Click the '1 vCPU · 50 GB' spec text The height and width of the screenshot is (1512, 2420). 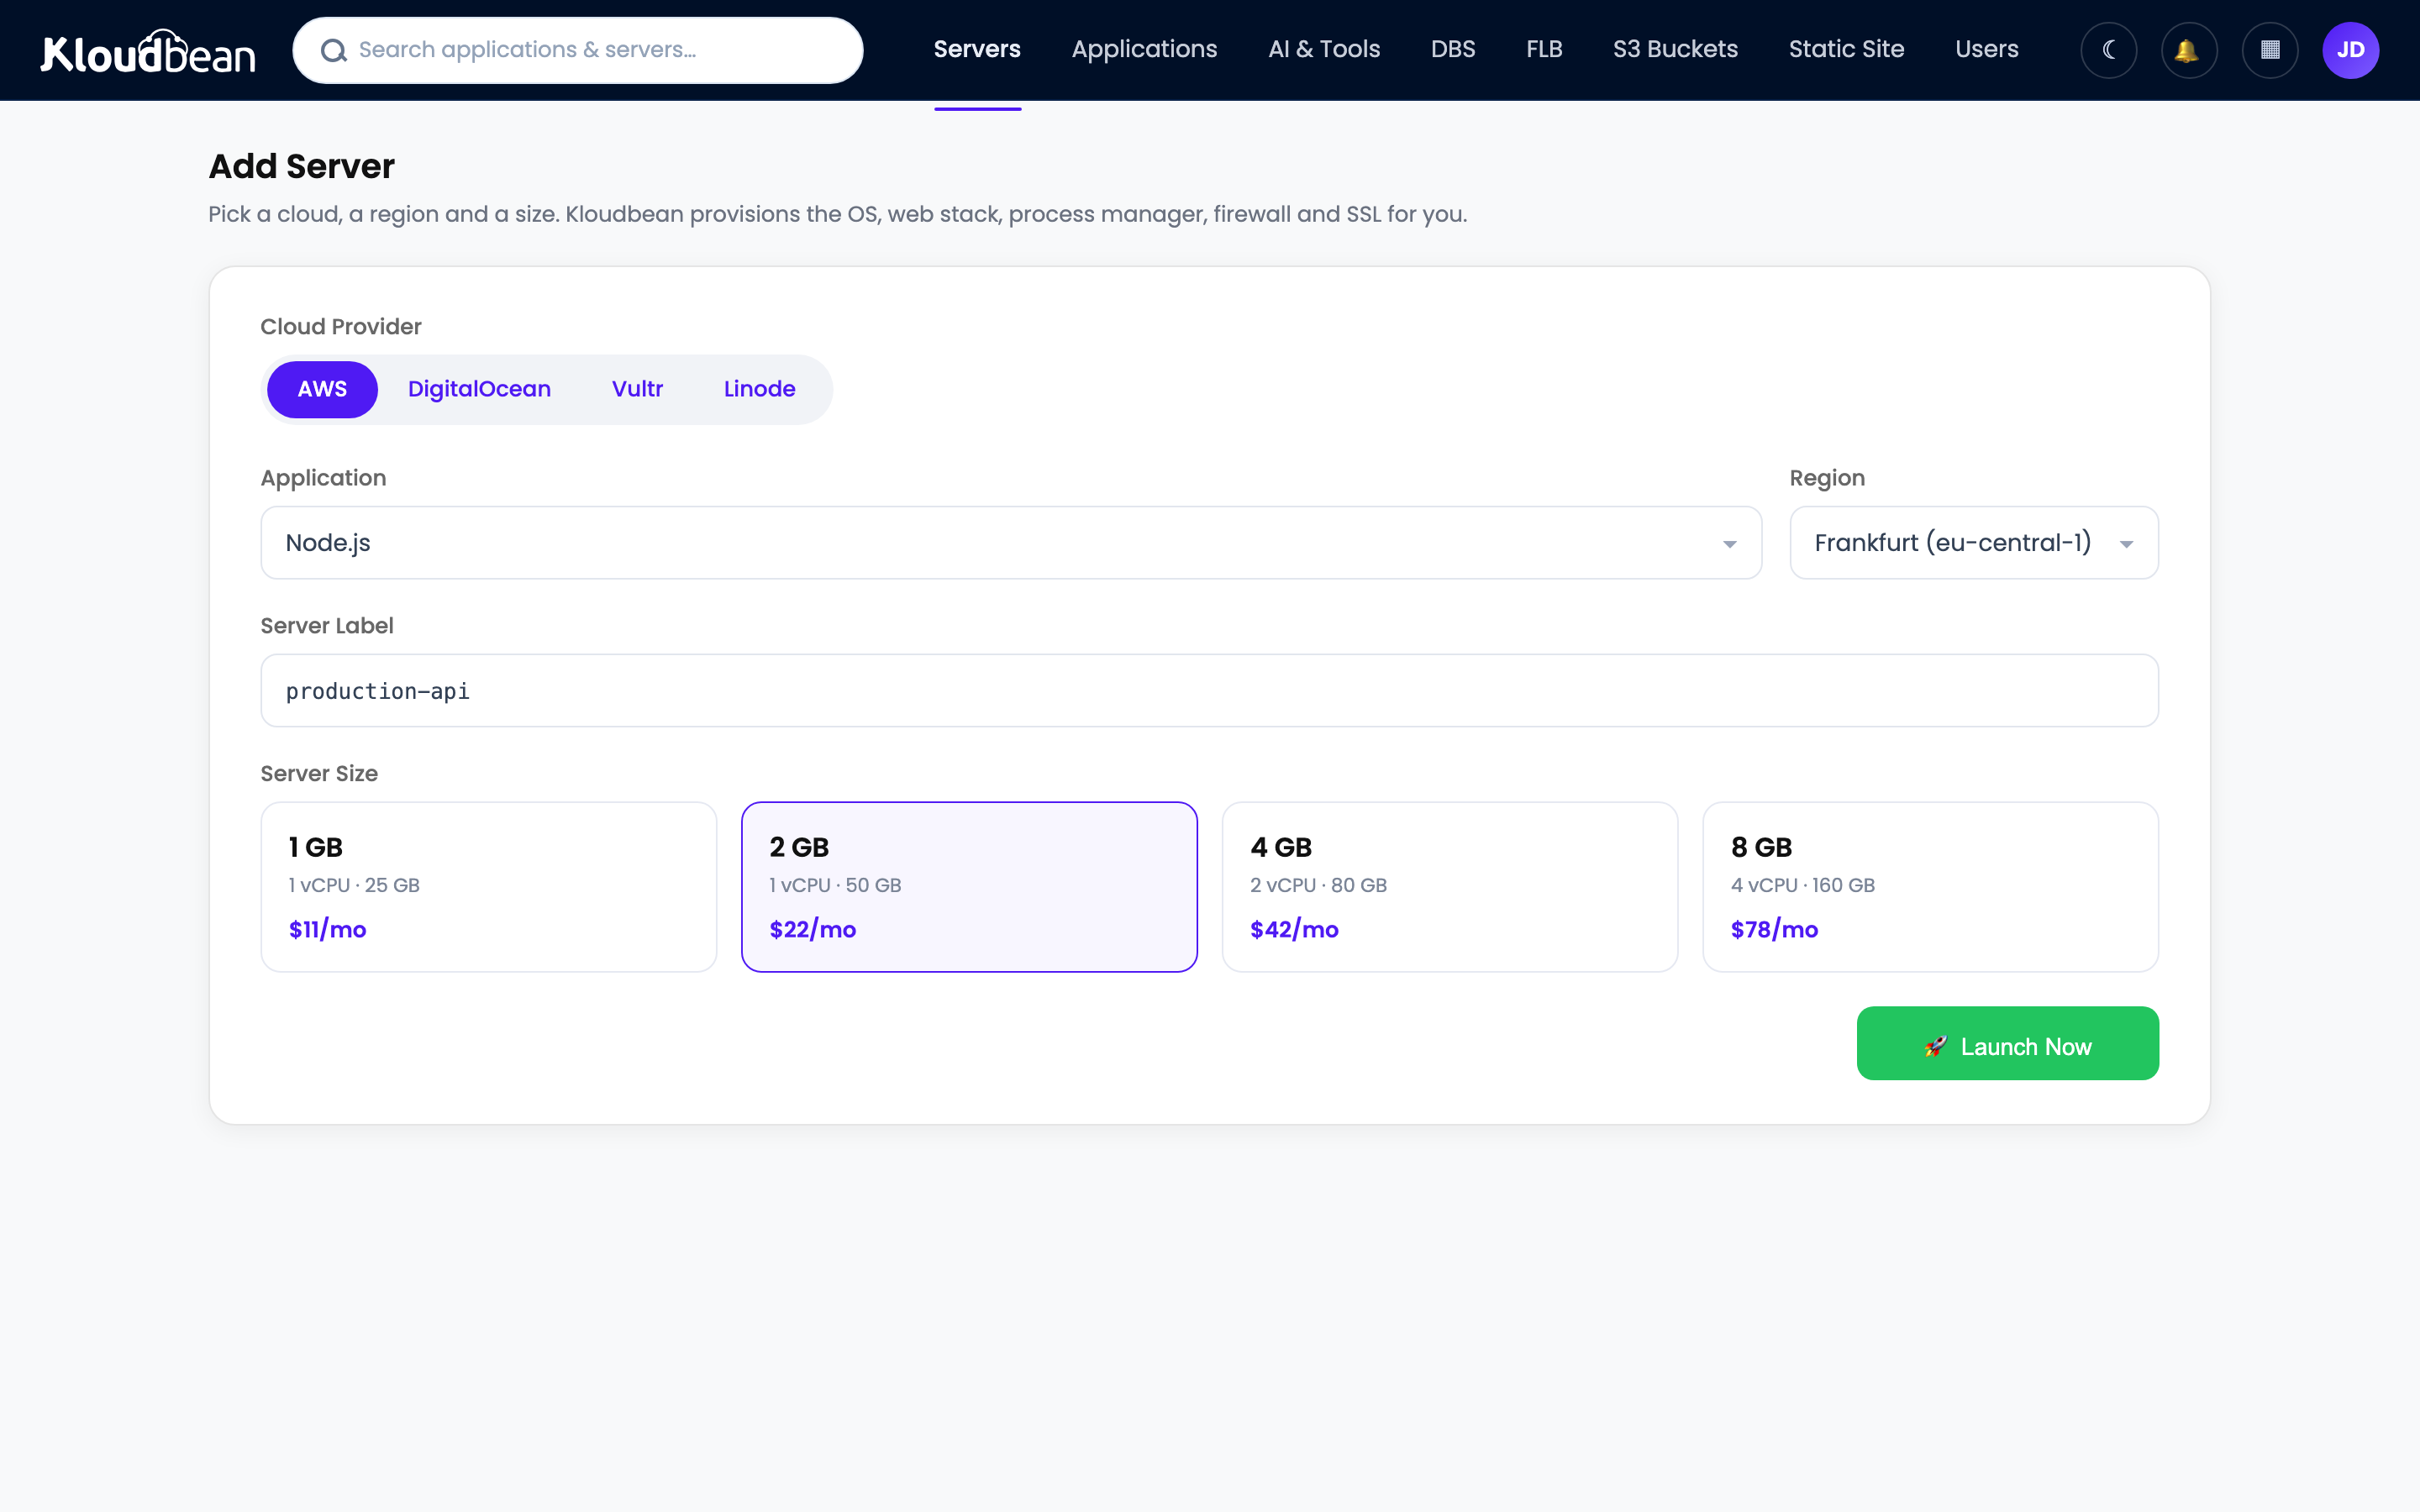click(835, 885)
